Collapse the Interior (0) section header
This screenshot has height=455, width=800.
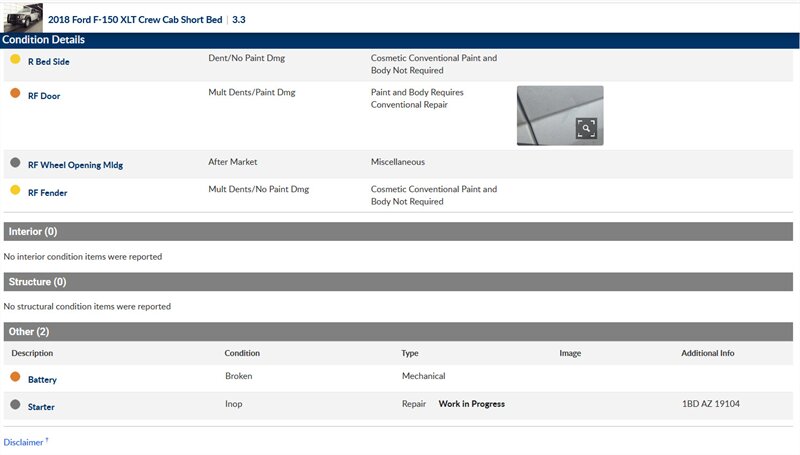398,232
